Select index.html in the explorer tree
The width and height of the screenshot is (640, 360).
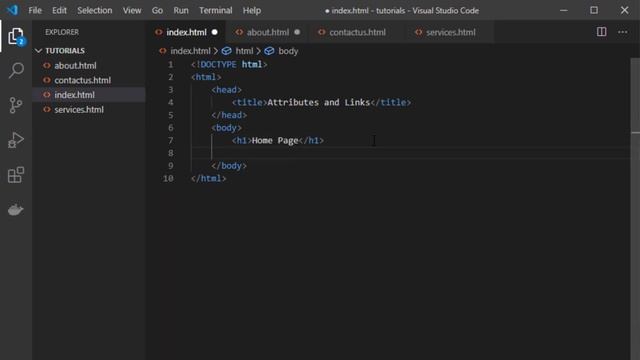tap(74, 95)
